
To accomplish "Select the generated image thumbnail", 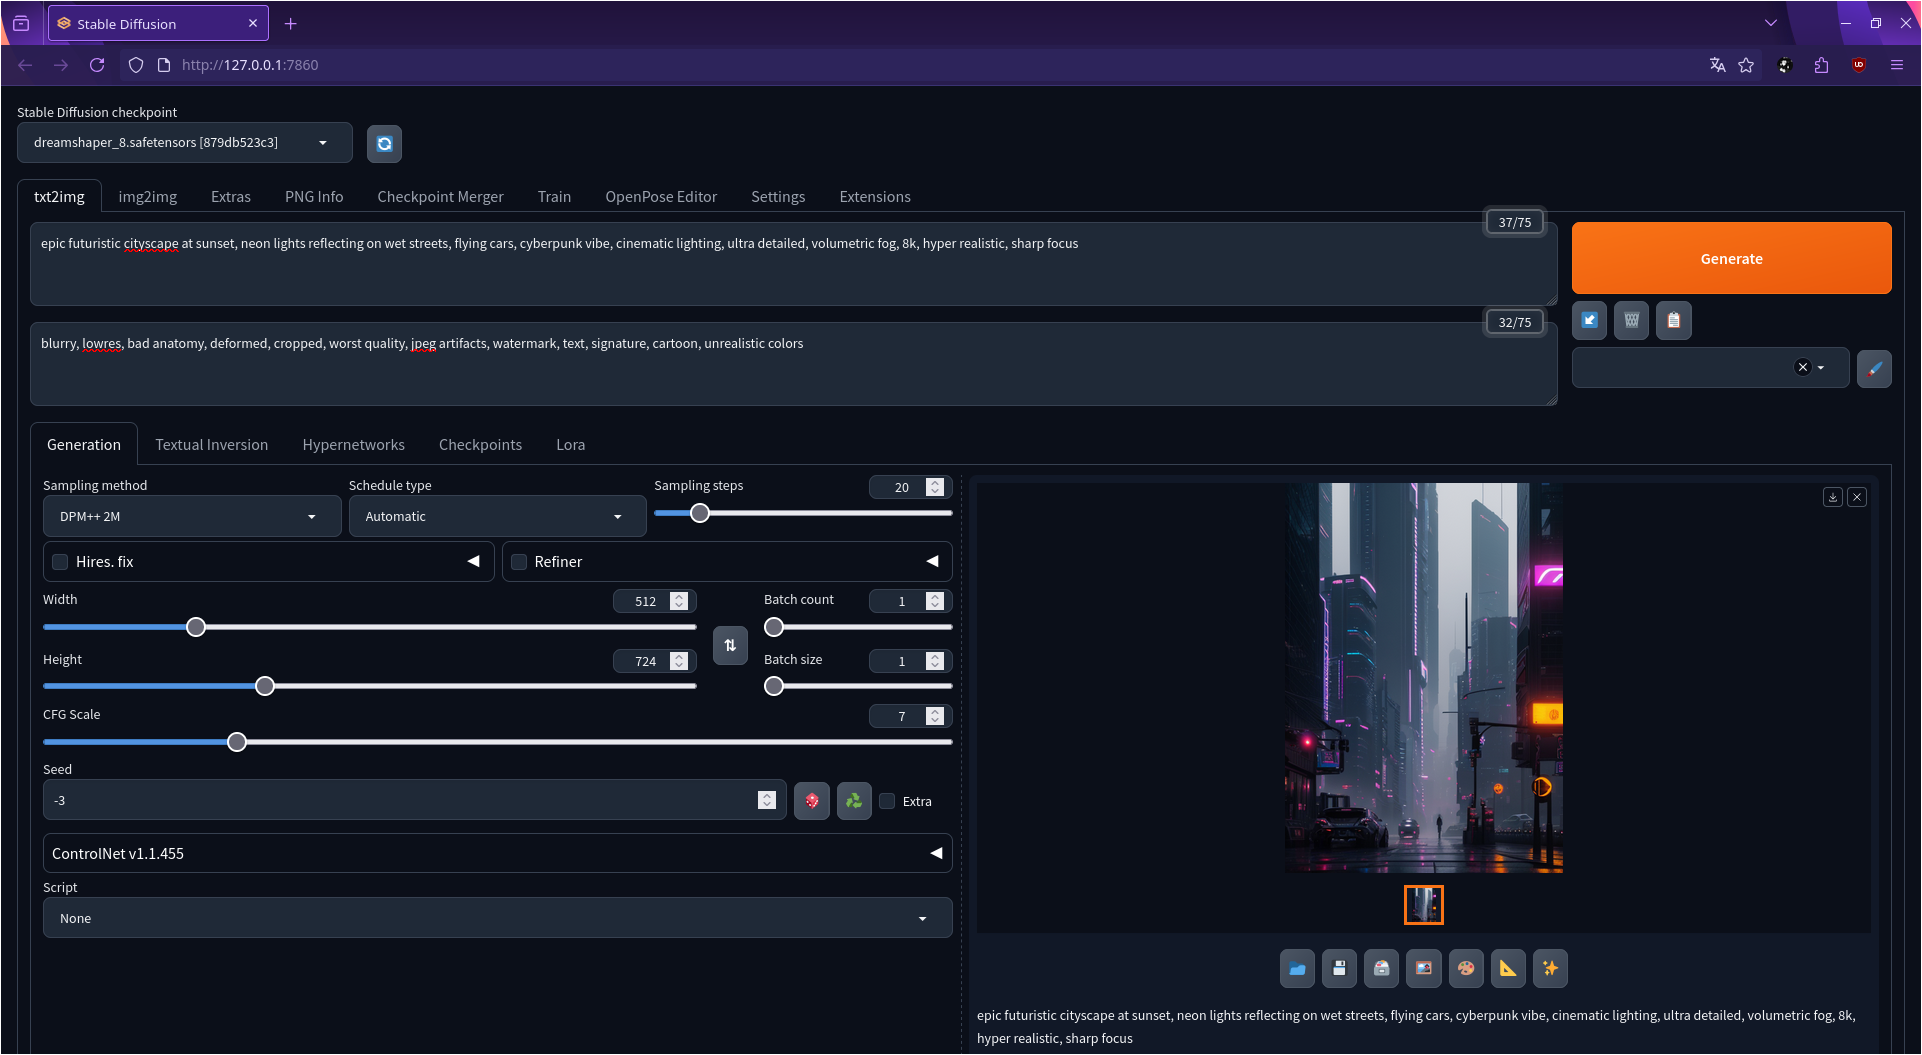I will [1423, 905].
